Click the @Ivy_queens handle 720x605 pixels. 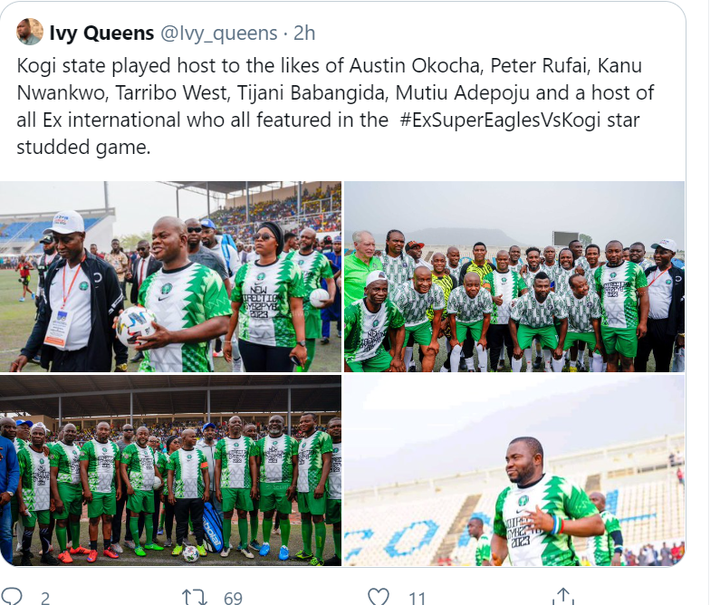[219, 34]
